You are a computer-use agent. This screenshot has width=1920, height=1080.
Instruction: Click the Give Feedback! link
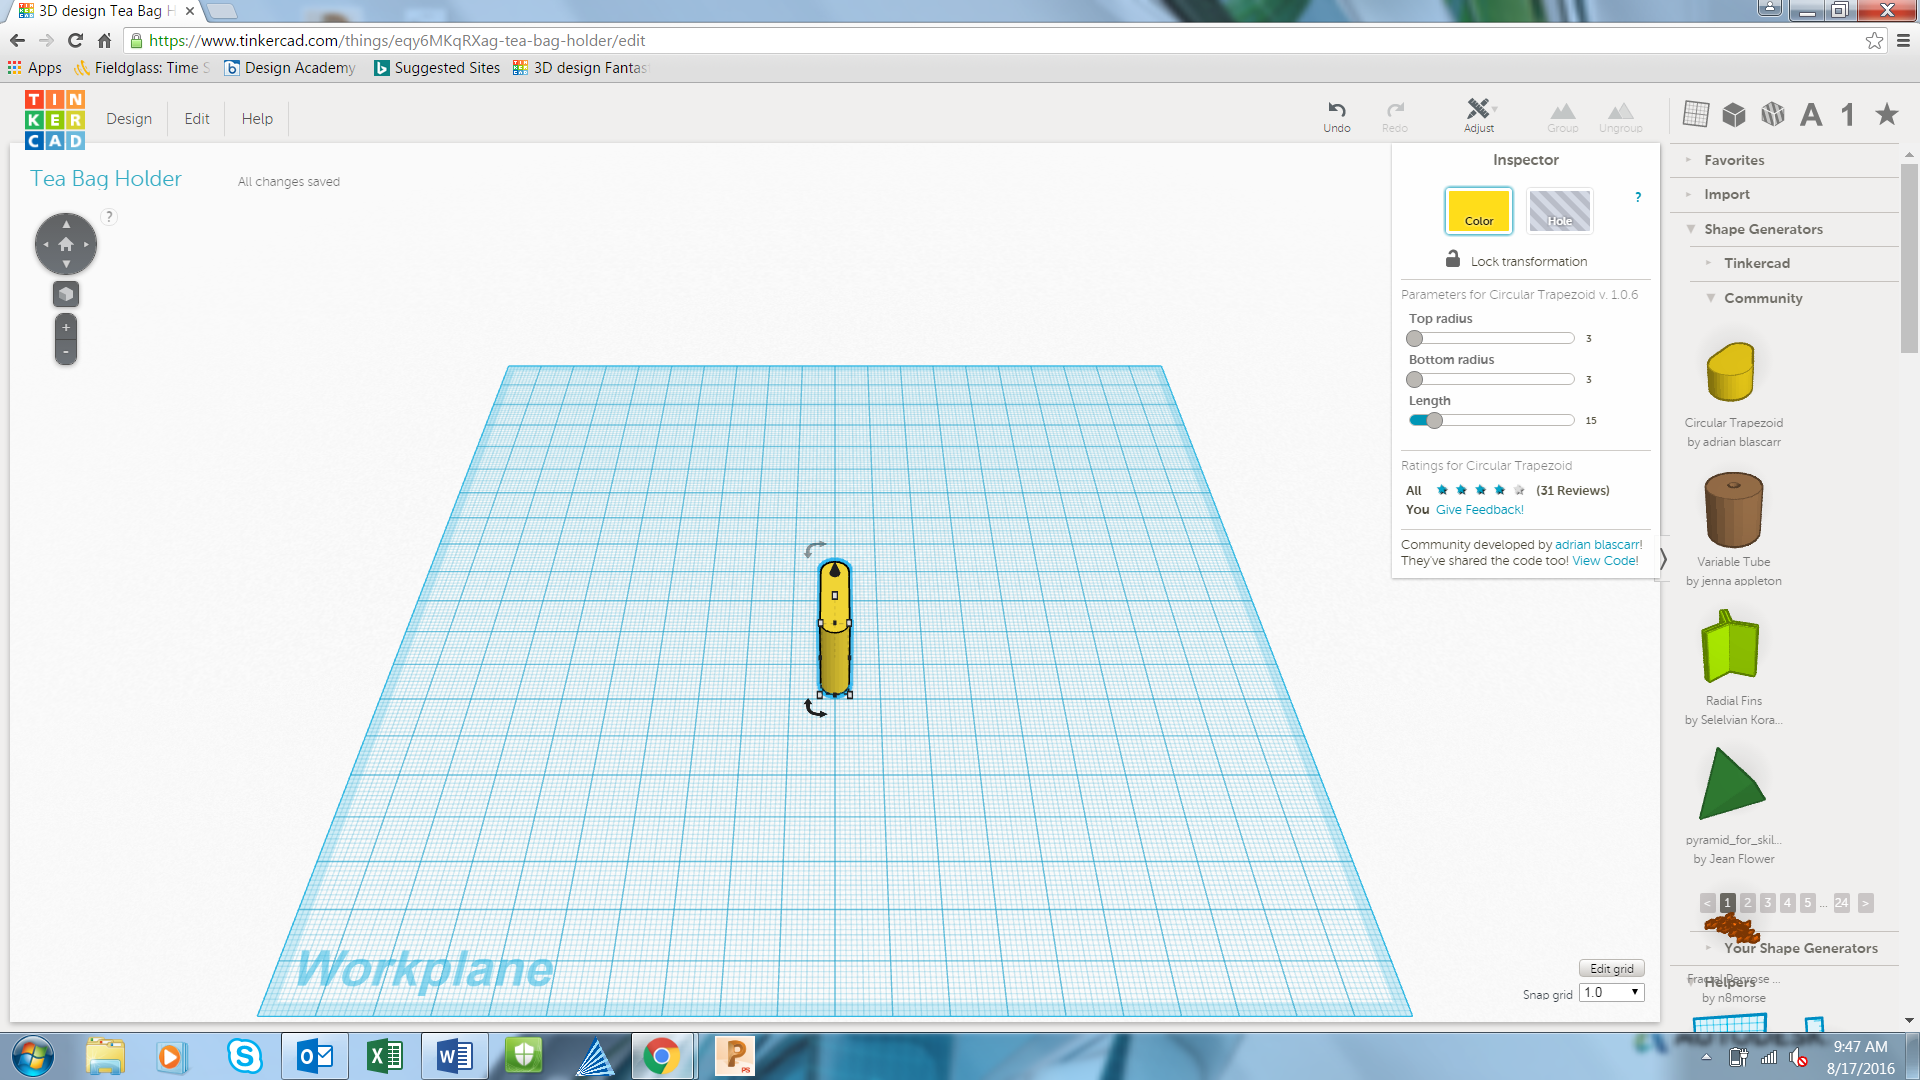tap(1479, 509)
